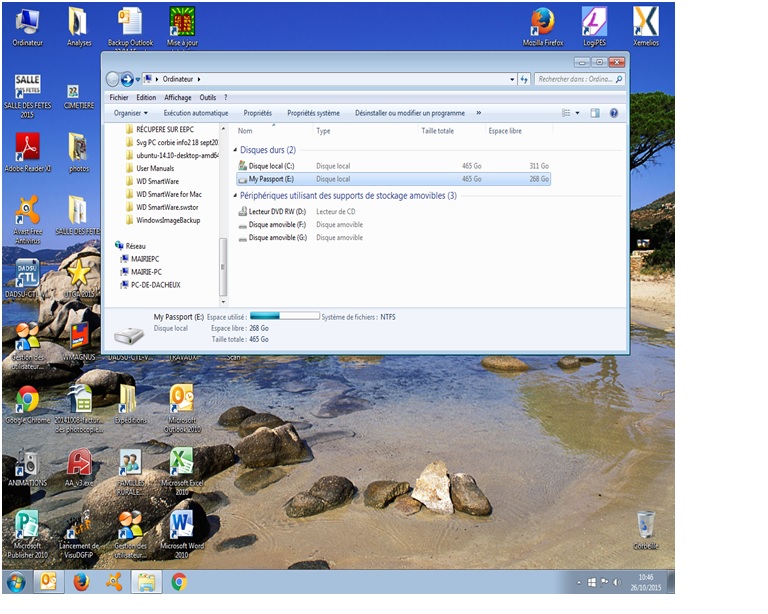Show hidden tray icons arrow
The height and width of the screenshot is (614, 768).
(579, 583)
